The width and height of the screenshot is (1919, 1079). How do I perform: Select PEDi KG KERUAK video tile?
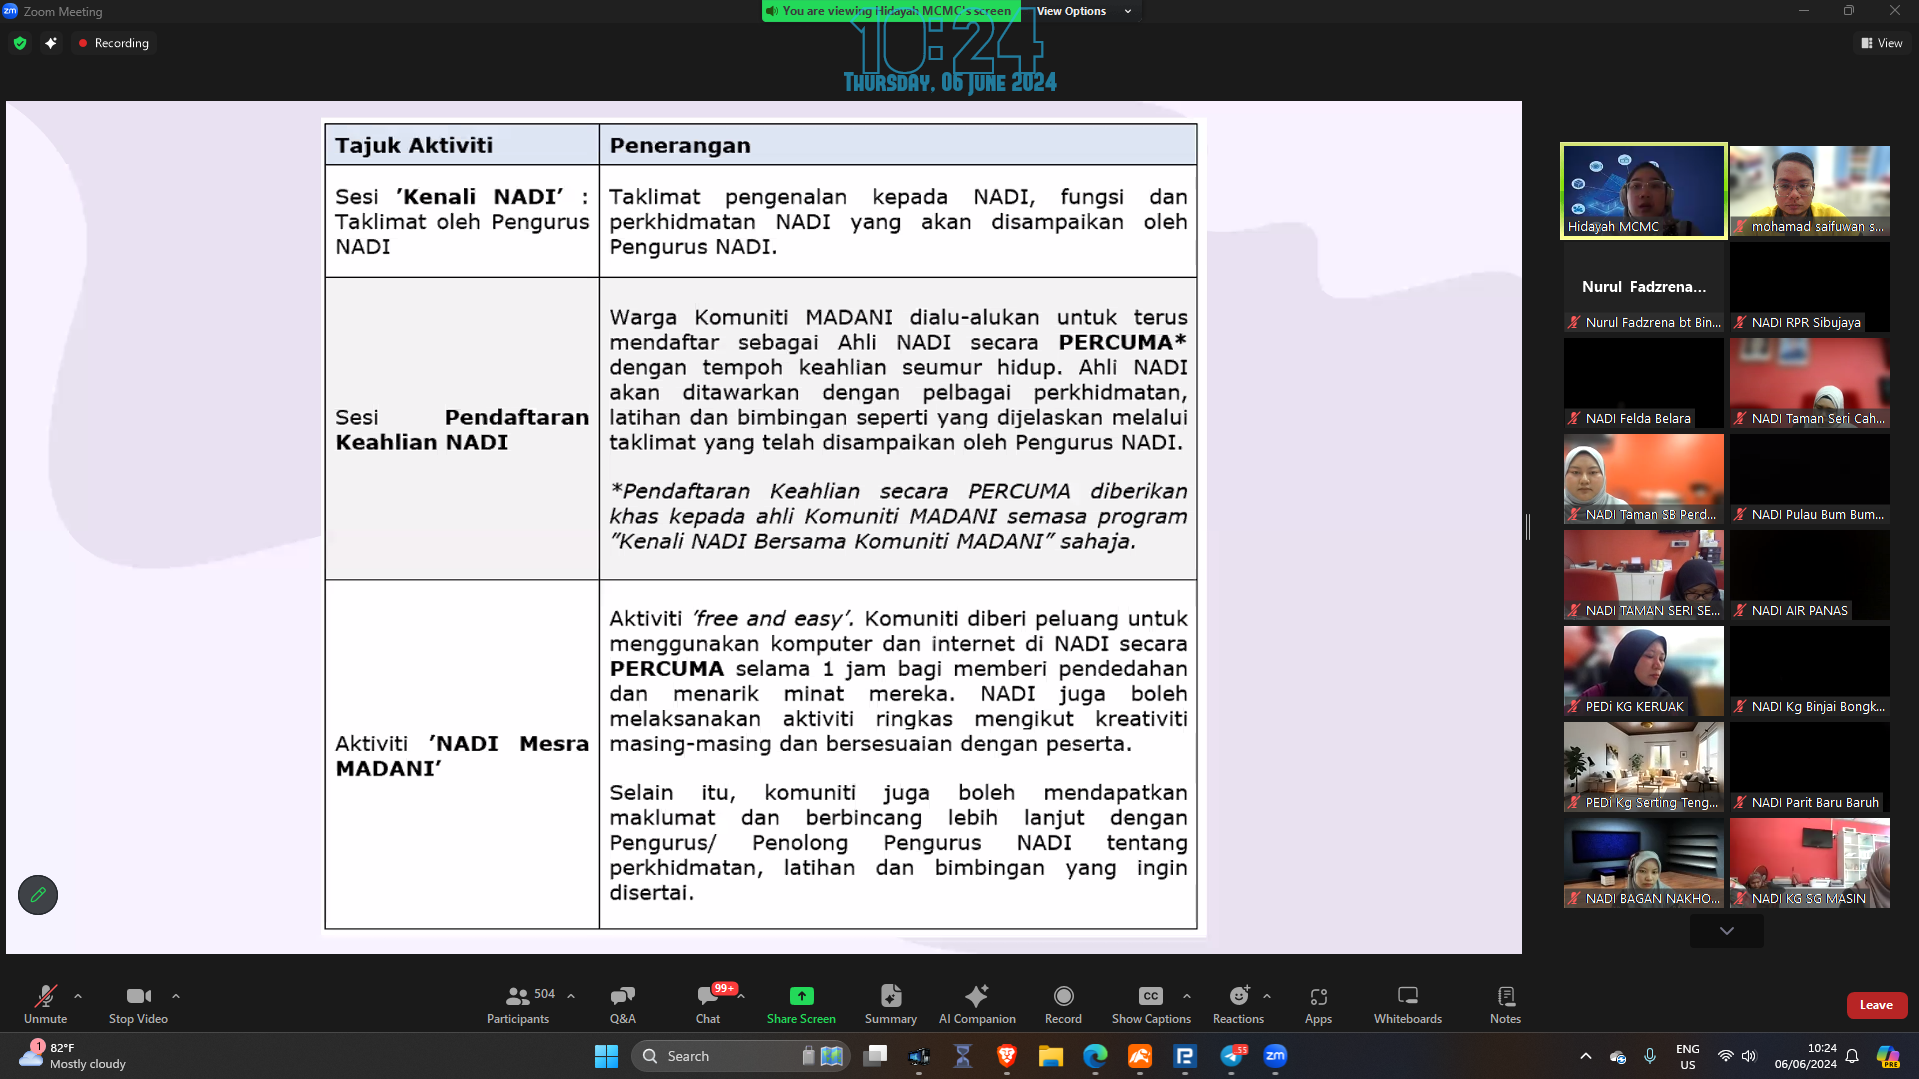pyautogui.click(x=1643, y=670)
